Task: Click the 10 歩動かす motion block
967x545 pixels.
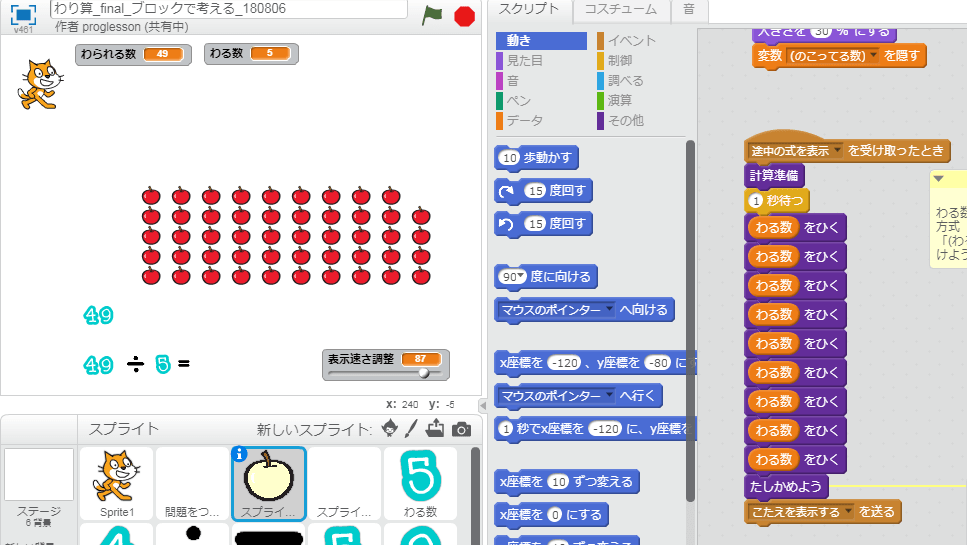Action: (536, 158)
